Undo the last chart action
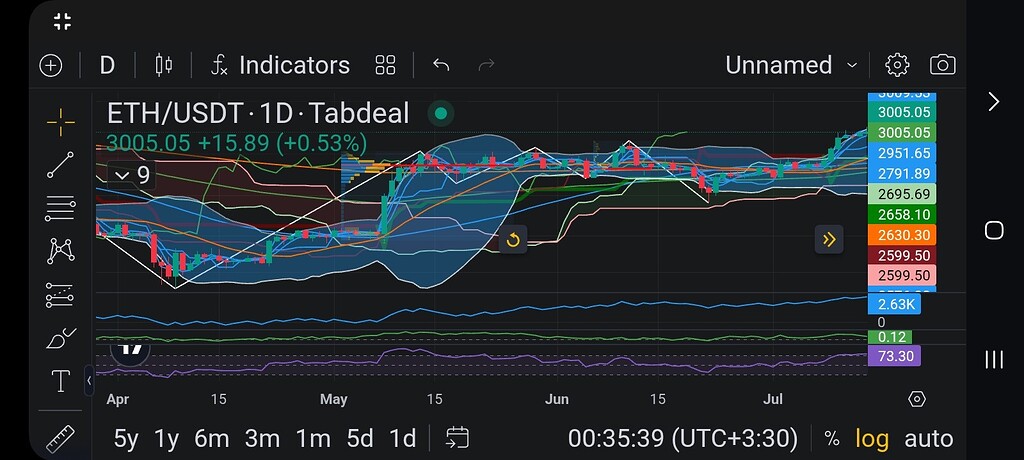The height and width of the screenshot is (460, 1024). pyautogui.click(x=441, y=65)
